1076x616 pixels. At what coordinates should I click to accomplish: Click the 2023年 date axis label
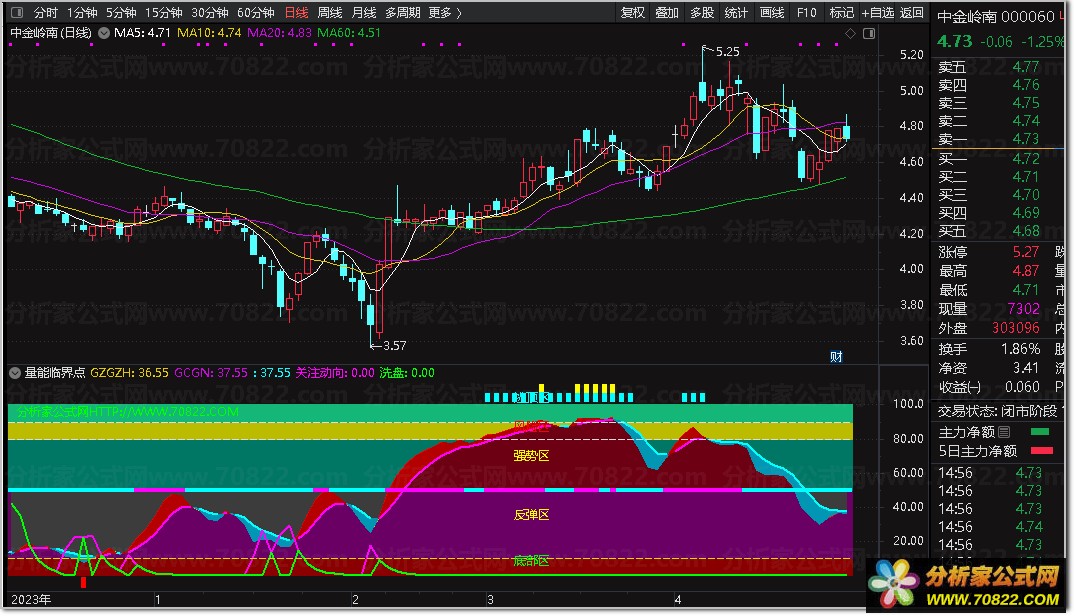pos(31,600)
